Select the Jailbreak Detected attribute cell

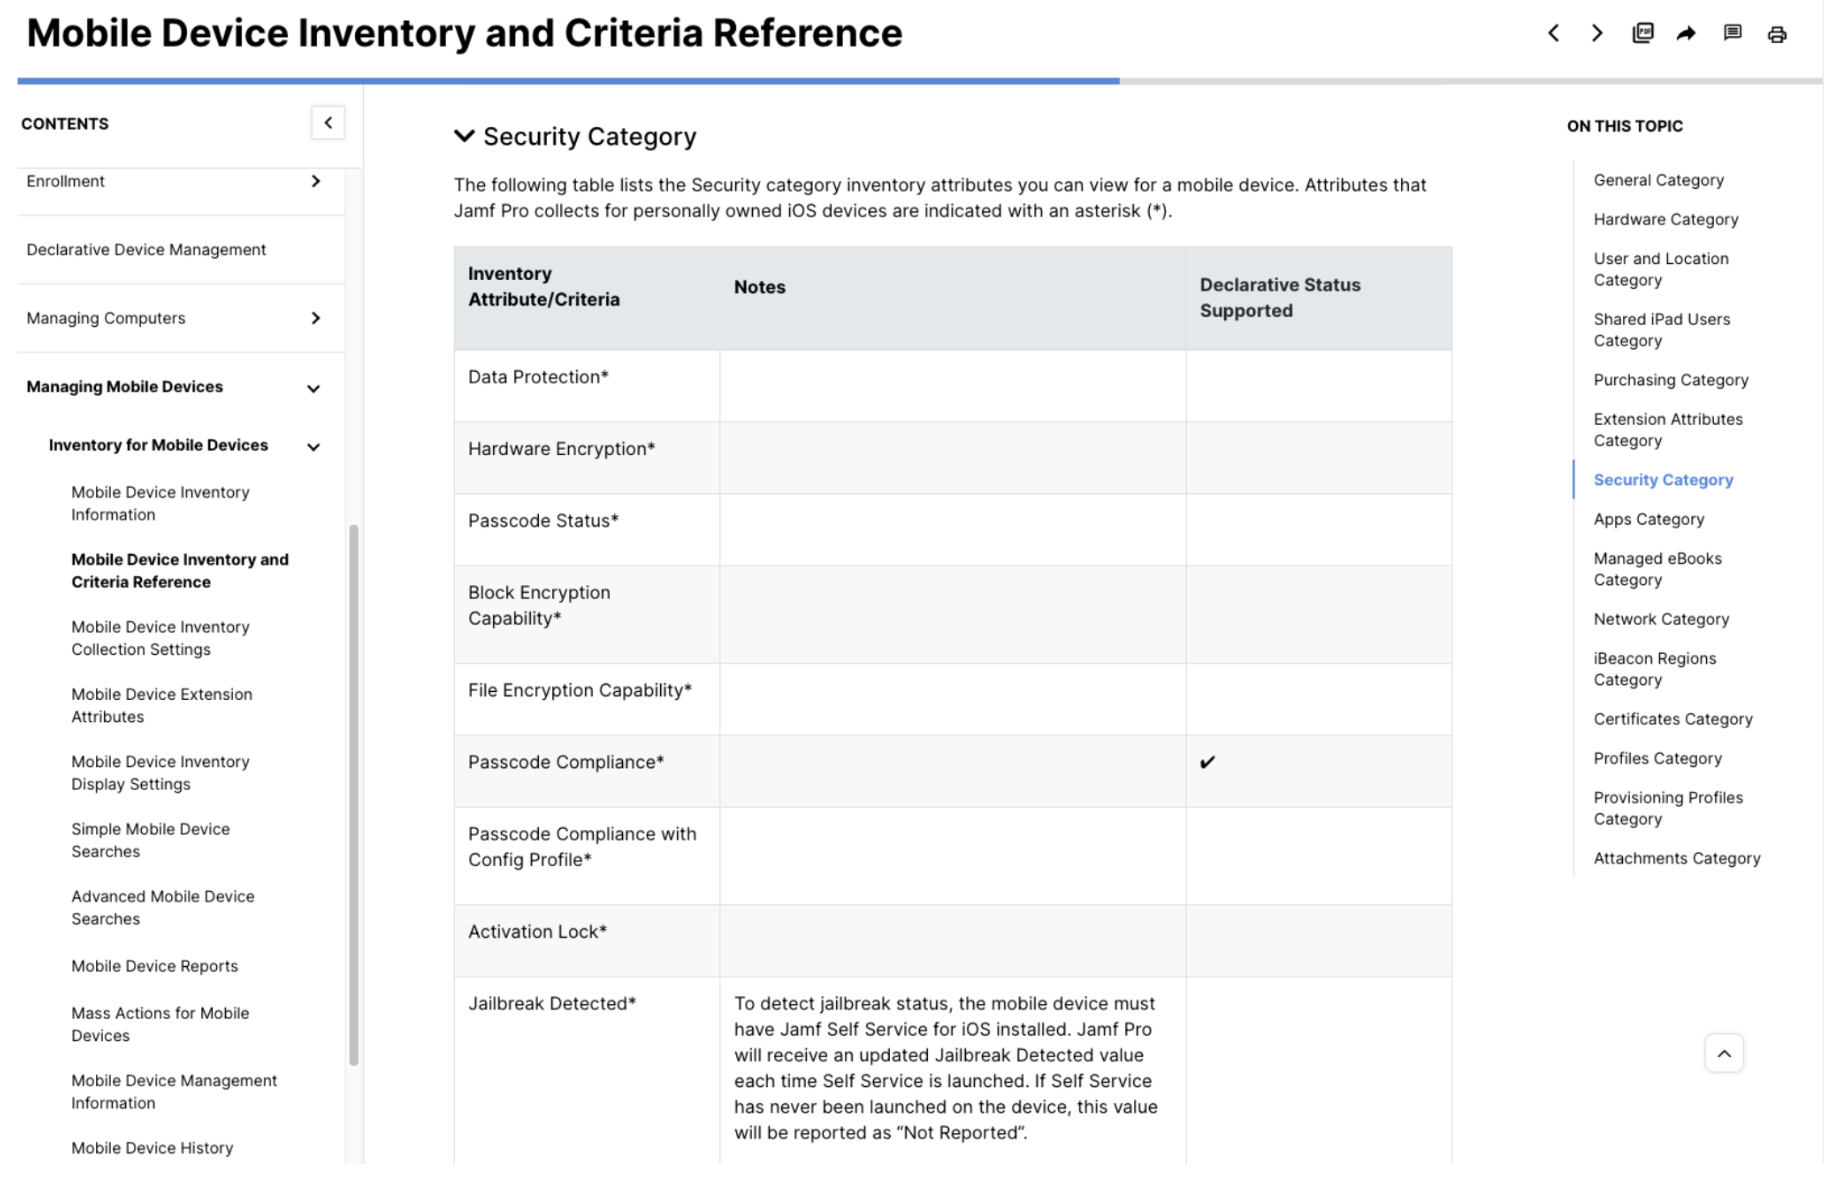(x=551, y=1003)
